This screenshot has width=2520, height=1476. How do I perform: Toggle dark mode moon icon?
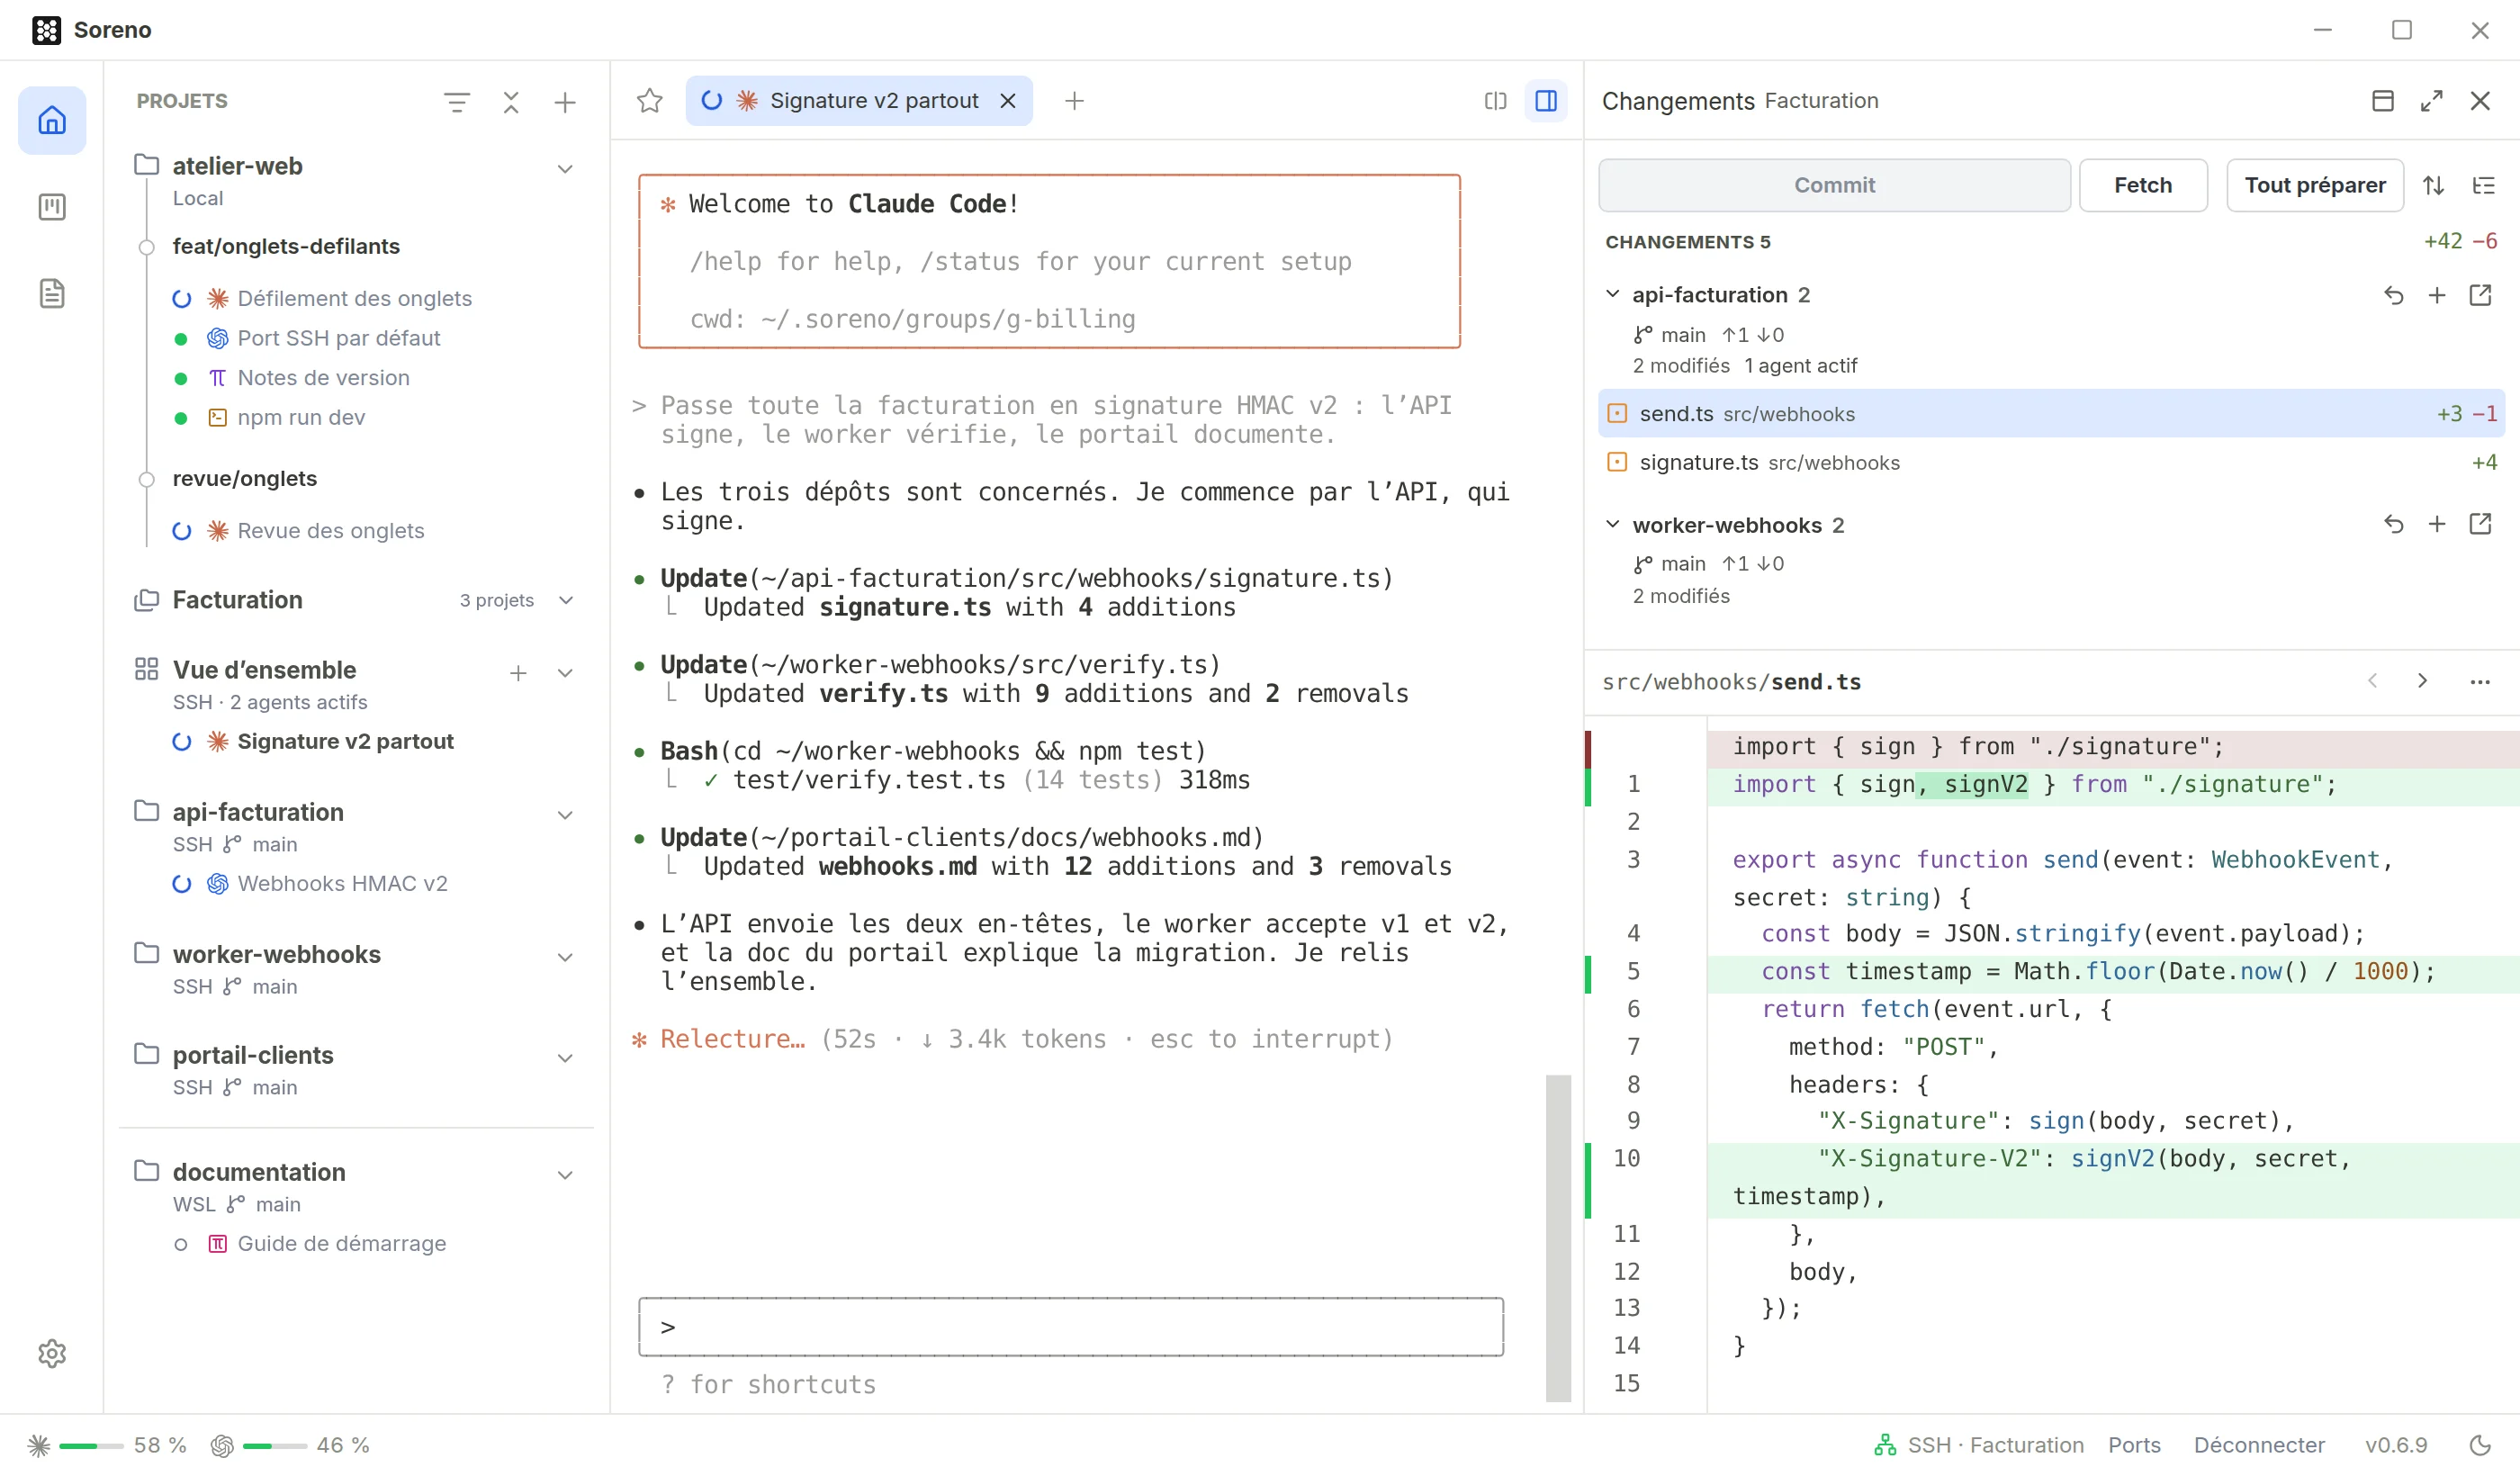point(2481,1445)
